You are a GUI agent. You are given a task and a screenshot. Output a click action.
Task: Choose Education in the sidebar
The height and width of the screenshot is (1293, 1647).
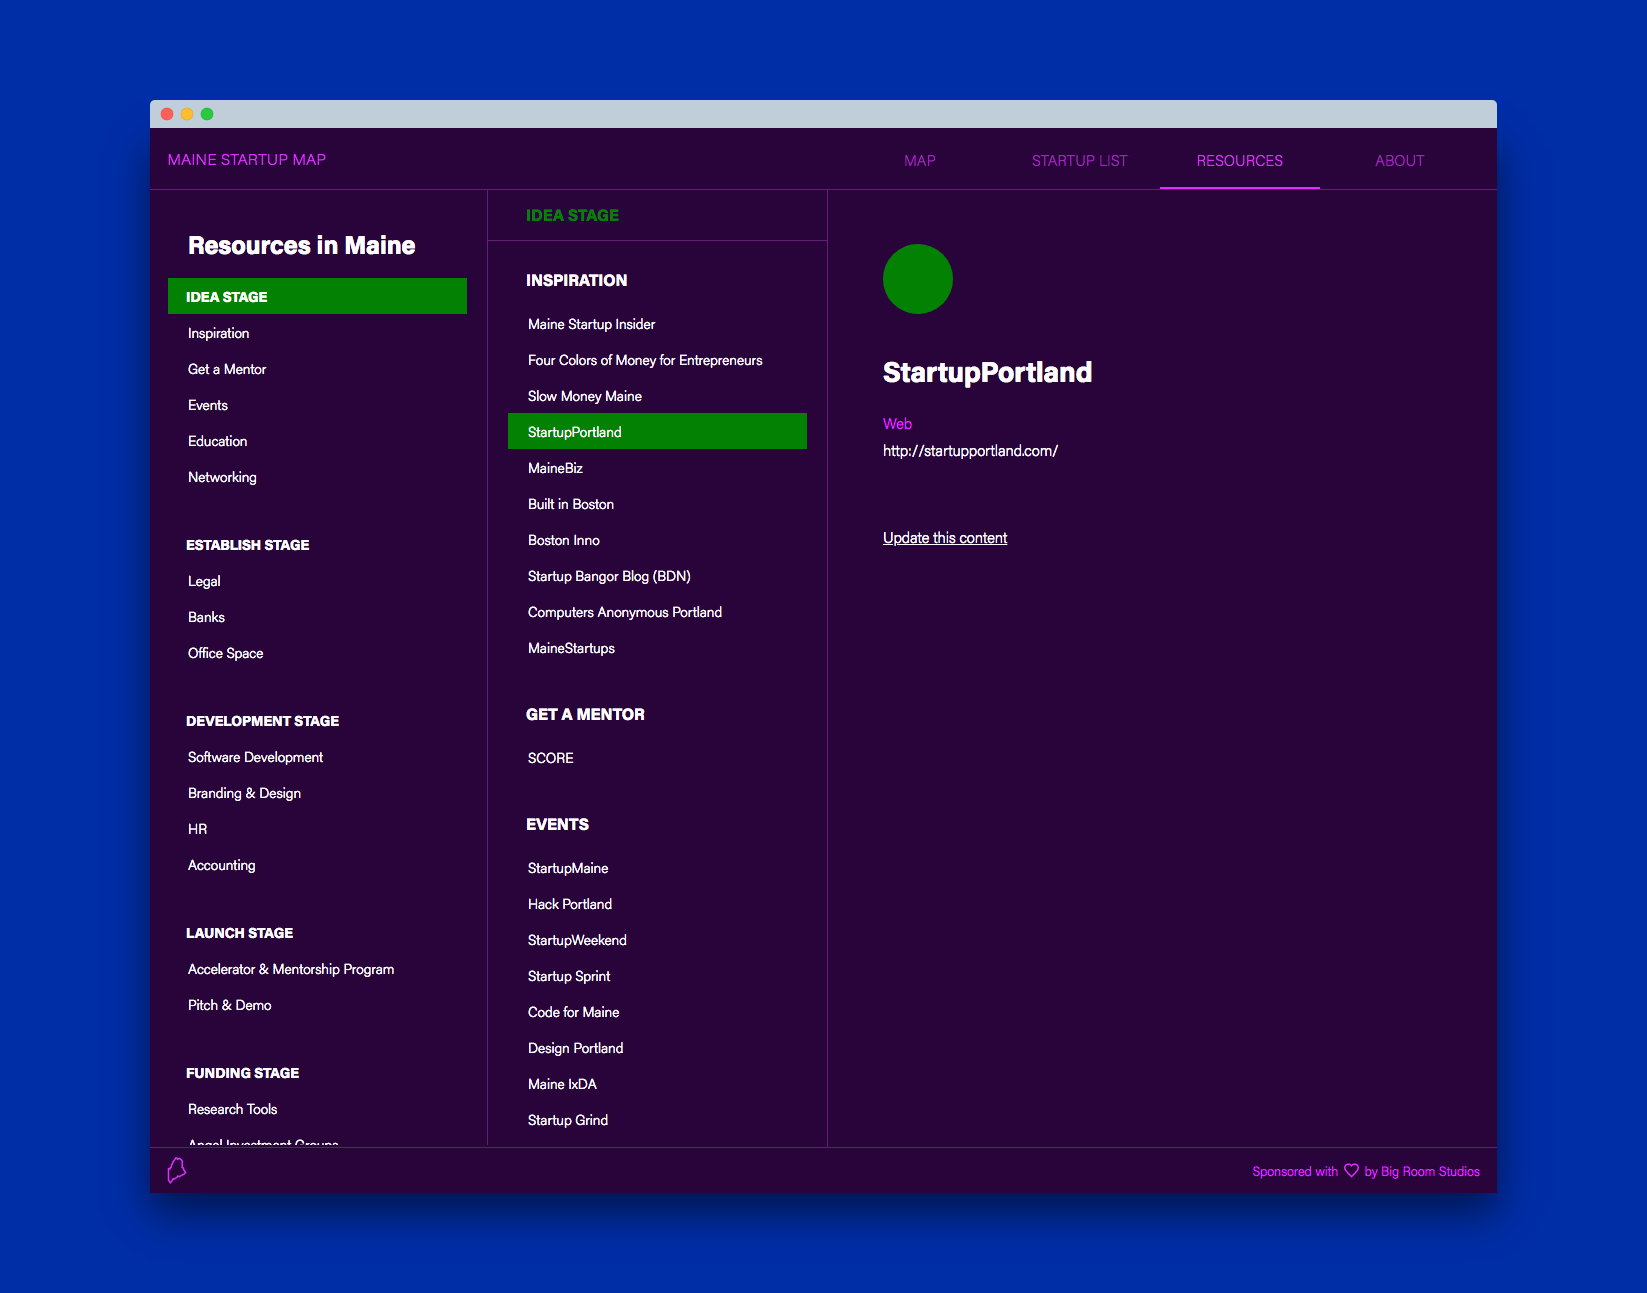coord(218,441)
